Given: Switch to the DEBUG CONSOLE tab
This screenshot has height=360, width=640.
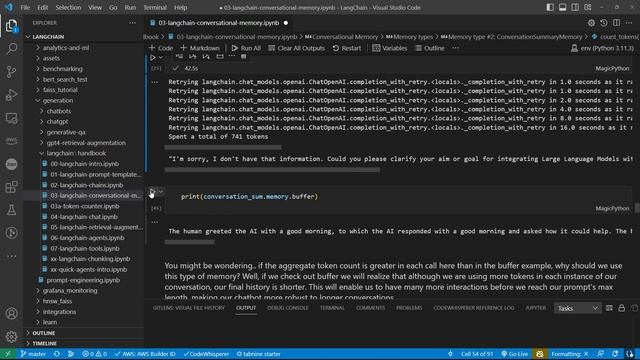Looking at the screenshot, I should (288, 308).
